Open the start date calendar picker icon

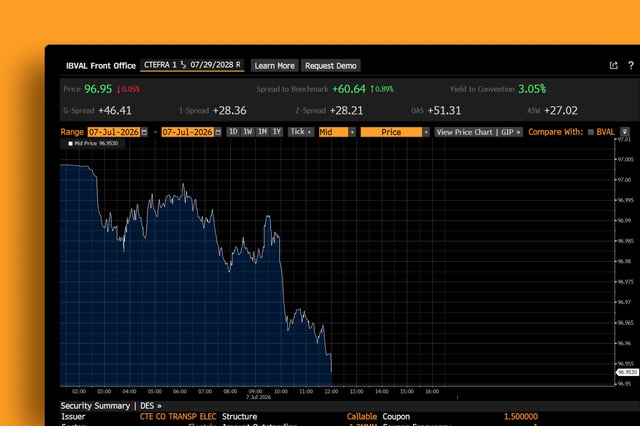(144, 132)
